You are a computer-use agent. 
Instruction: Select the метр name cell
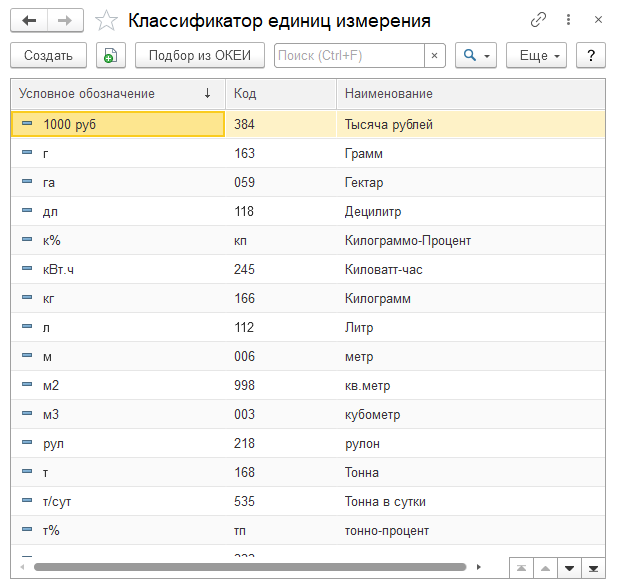click(471, 356)
